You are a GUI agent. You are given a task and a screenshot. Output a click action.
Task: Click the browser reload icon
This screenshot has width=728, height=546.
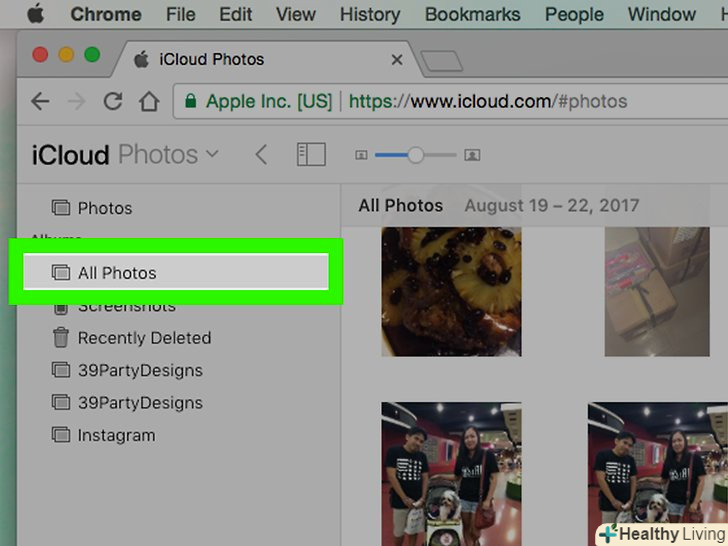[x=112, y=101]
